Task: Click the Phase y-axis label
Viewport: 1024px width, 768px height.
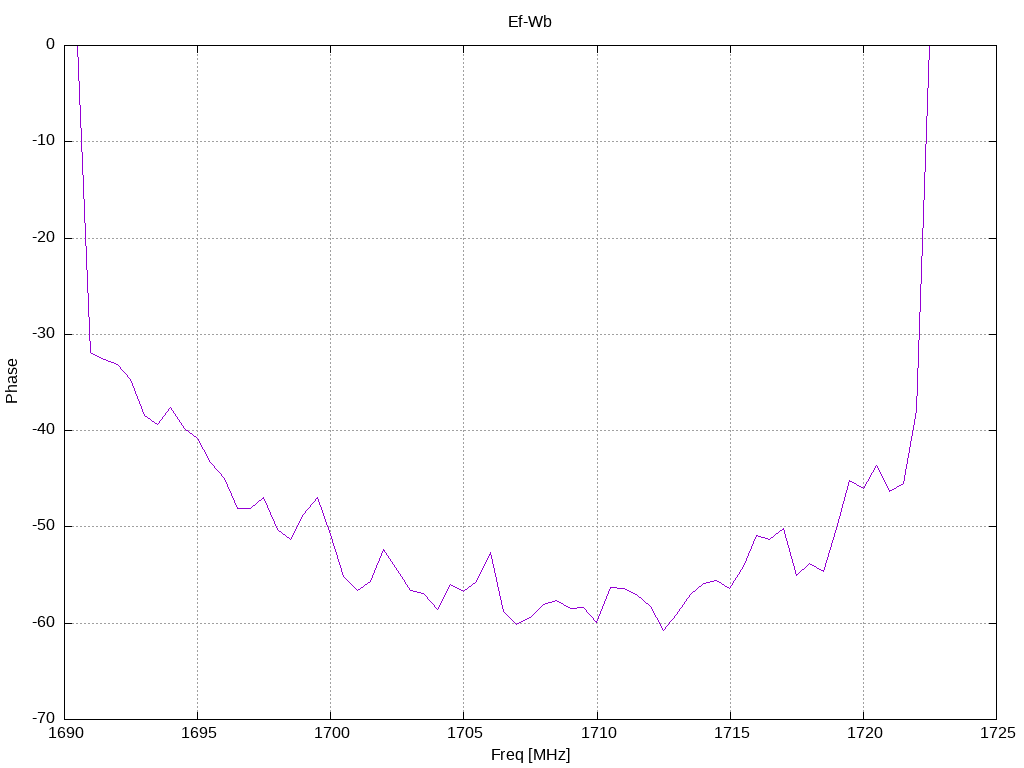Action: pos(12,381)
